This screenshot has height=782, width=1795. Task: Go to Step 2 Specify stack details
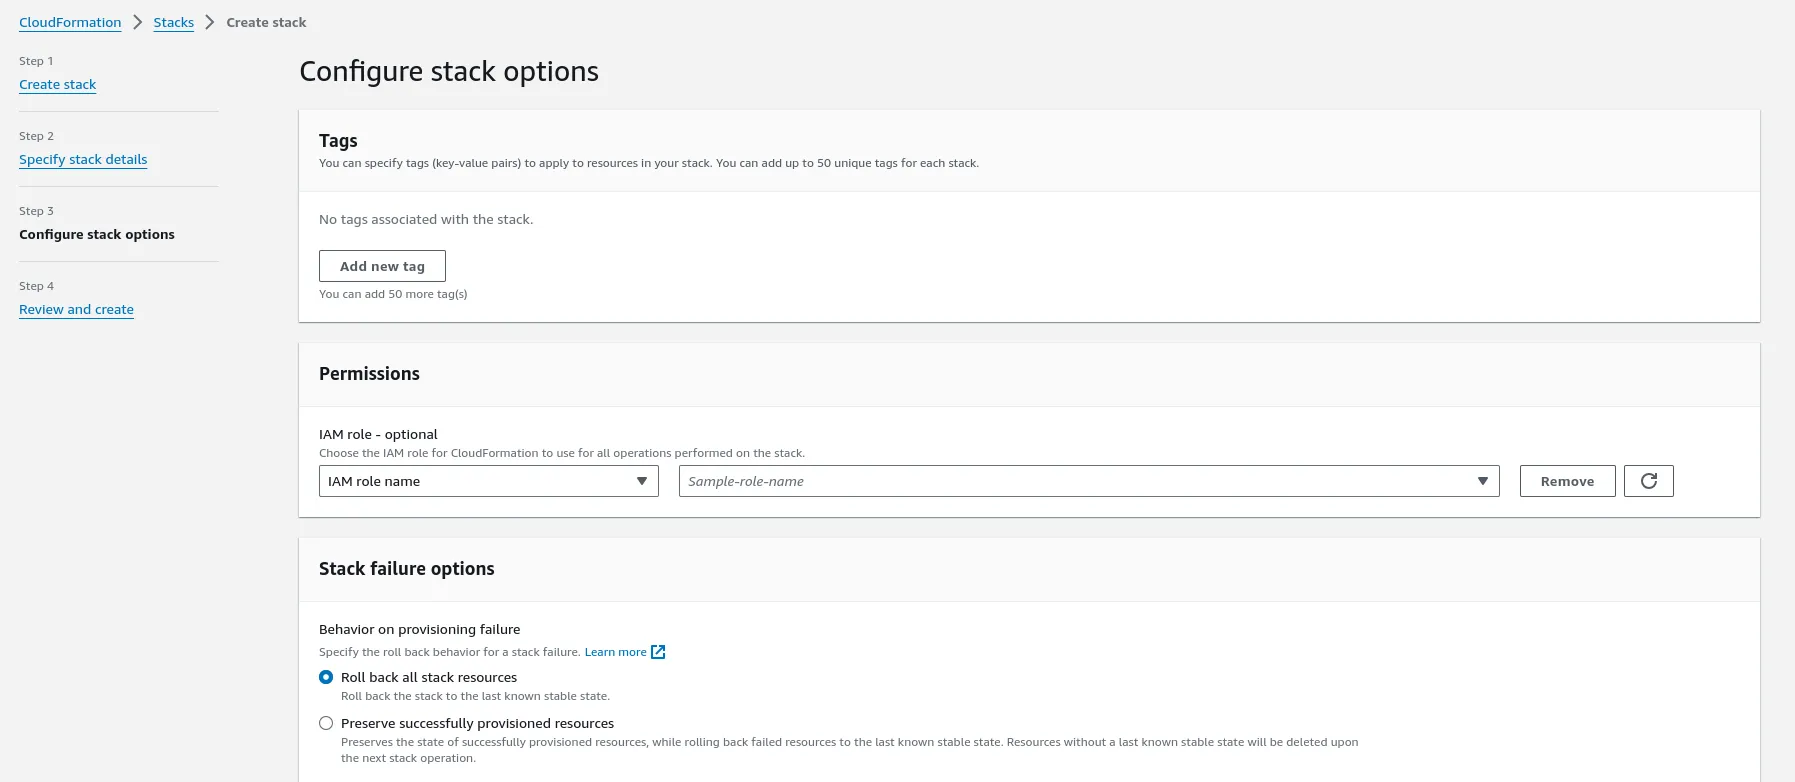83,160
